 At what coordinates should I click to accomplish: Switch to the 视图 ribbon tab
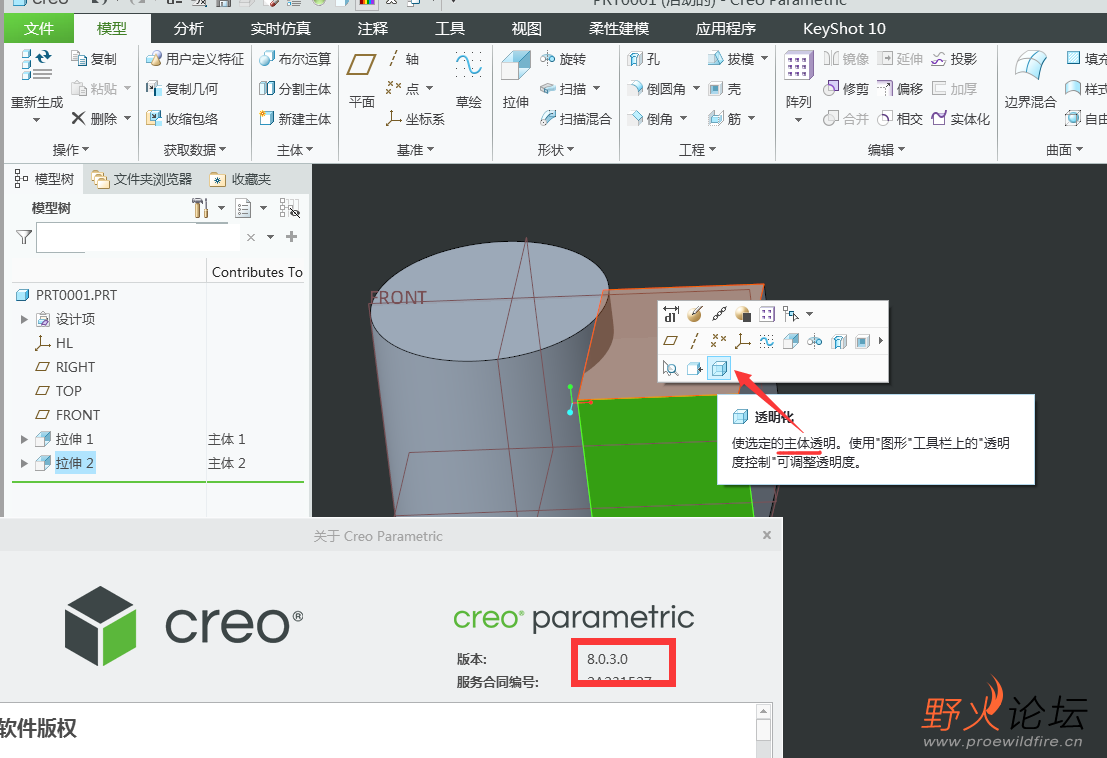click(x=527, y=28)
